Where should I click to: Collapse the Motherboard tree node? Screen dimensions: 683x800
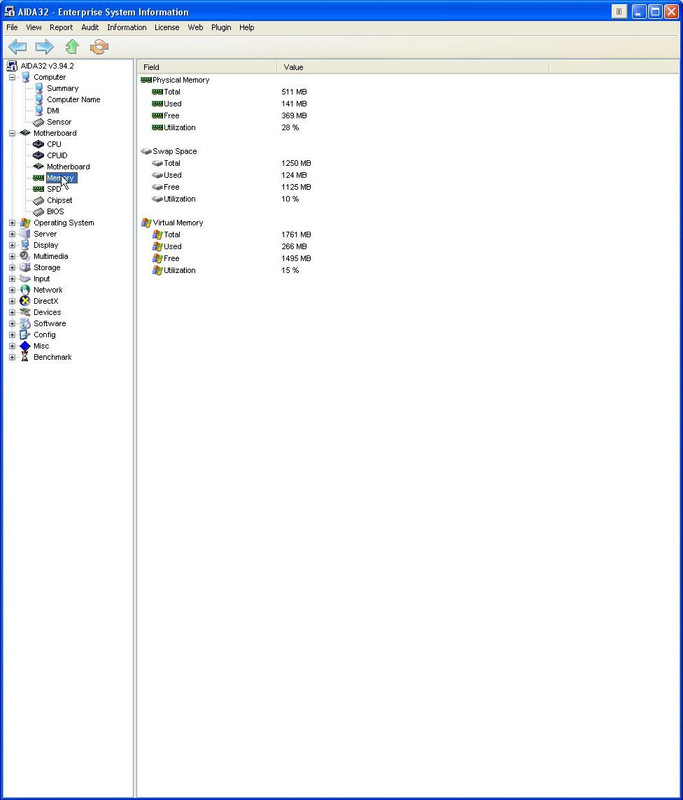point(12,133)
